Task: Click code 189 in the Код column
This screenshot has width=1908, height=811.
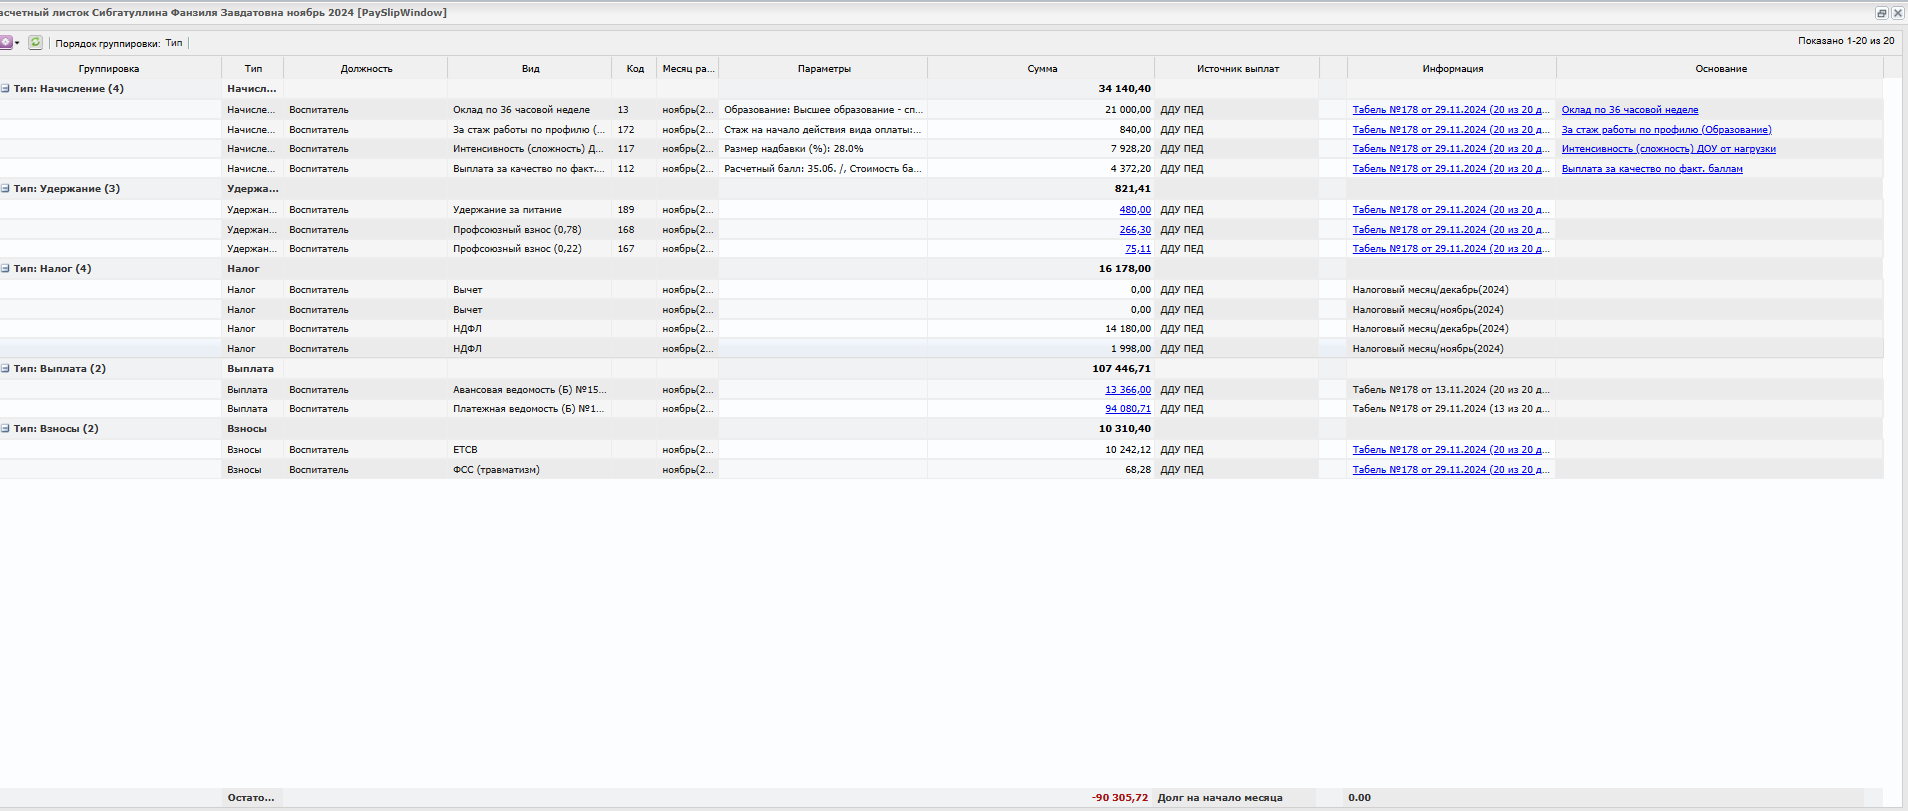Action: [x=626, y=210]
